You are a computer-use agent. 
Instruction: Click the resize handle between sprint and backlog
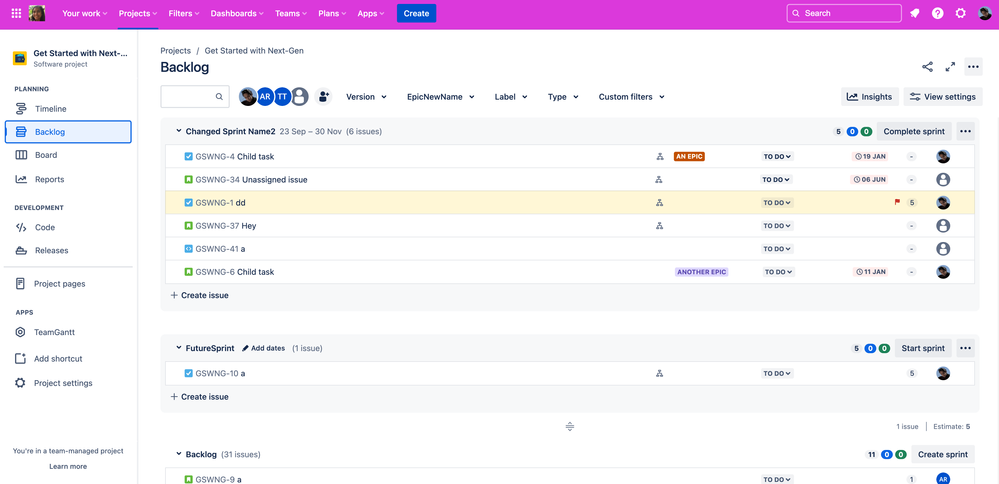click(570, 427)
